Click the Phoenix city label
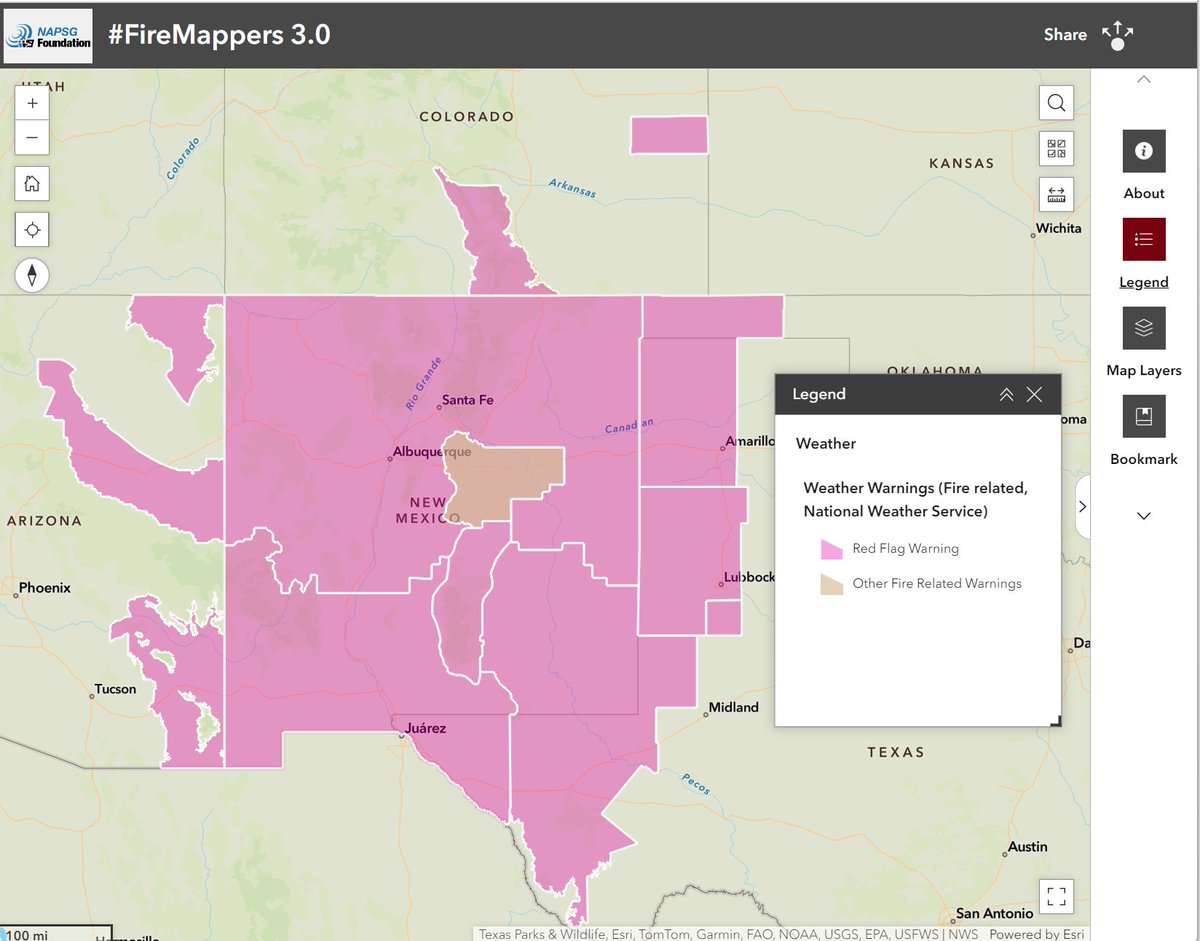This screenshot has height=941, width=1200. pos(45,588)
